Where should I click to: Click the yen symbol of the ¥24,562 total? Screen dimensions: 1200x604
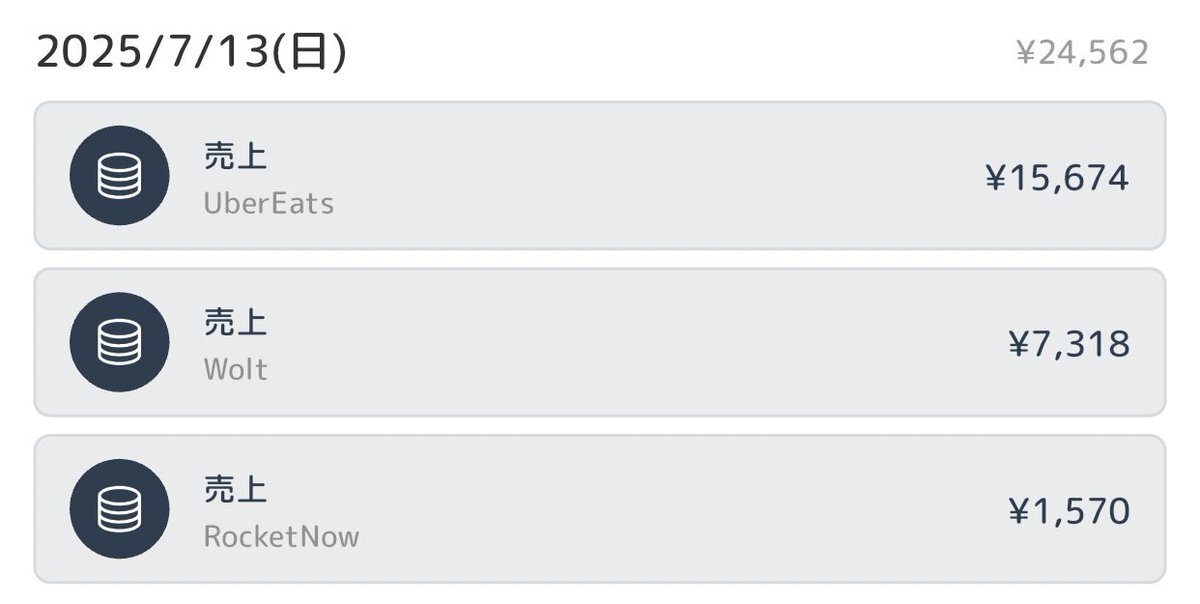point(1025,53)
